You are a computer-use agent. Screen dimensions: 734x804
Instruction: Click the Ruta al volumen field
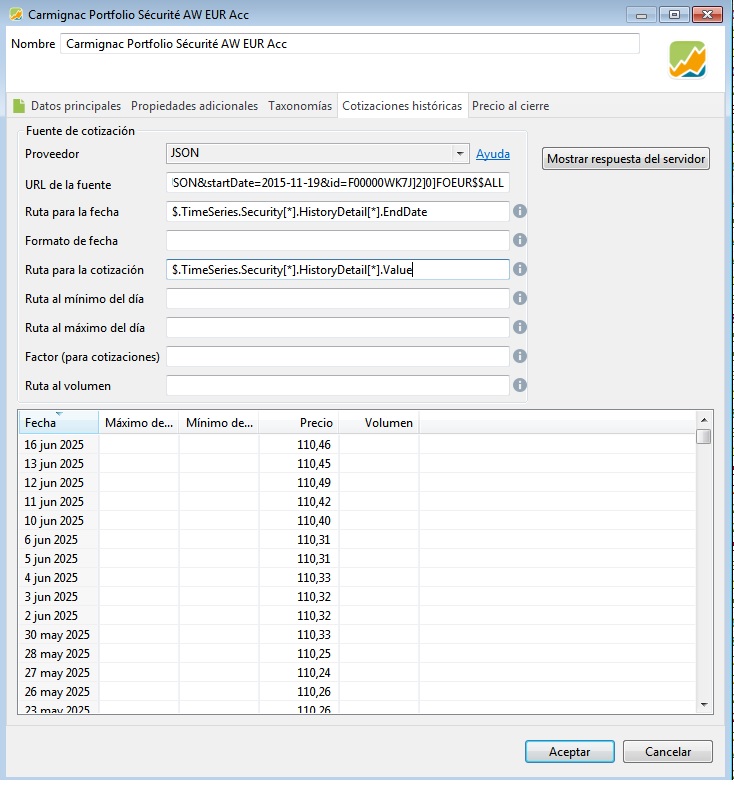338,385
